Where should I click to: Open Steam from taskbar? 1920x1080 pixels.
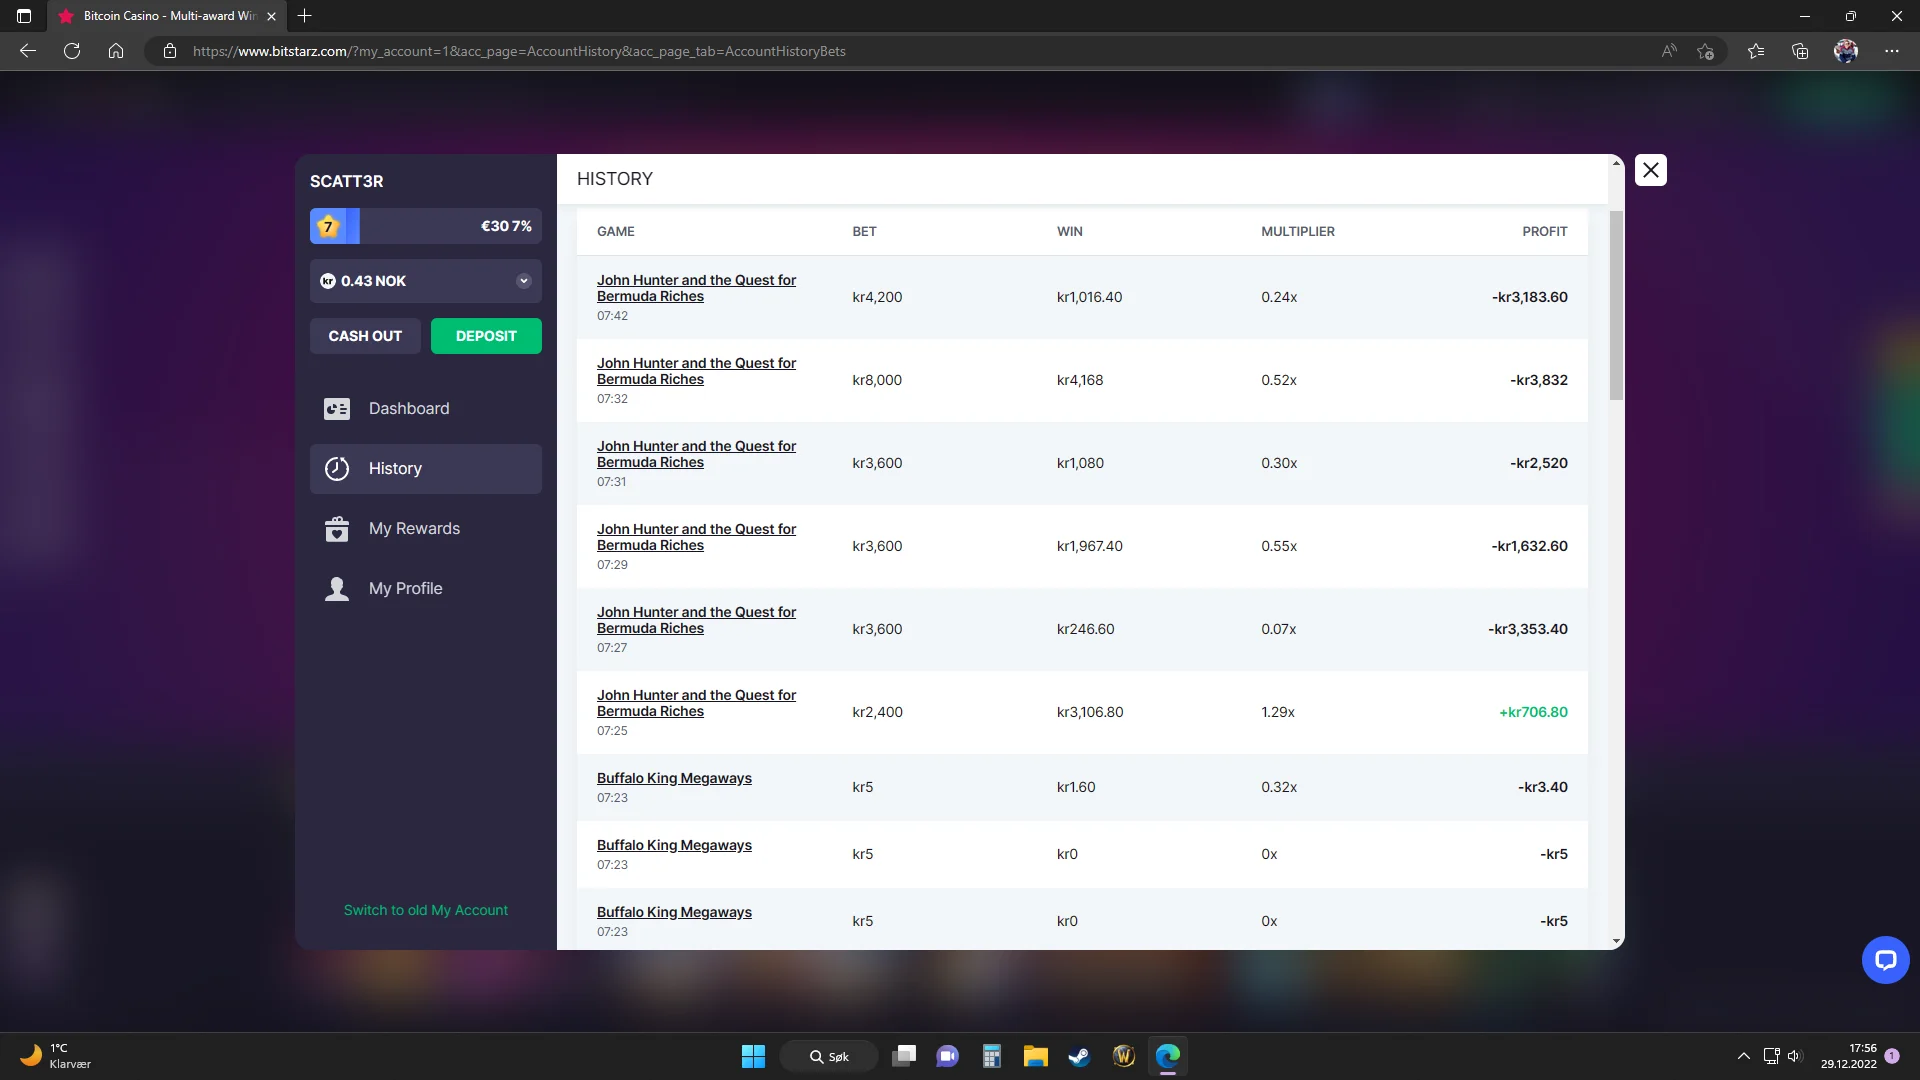(x=1079, y=1056)
